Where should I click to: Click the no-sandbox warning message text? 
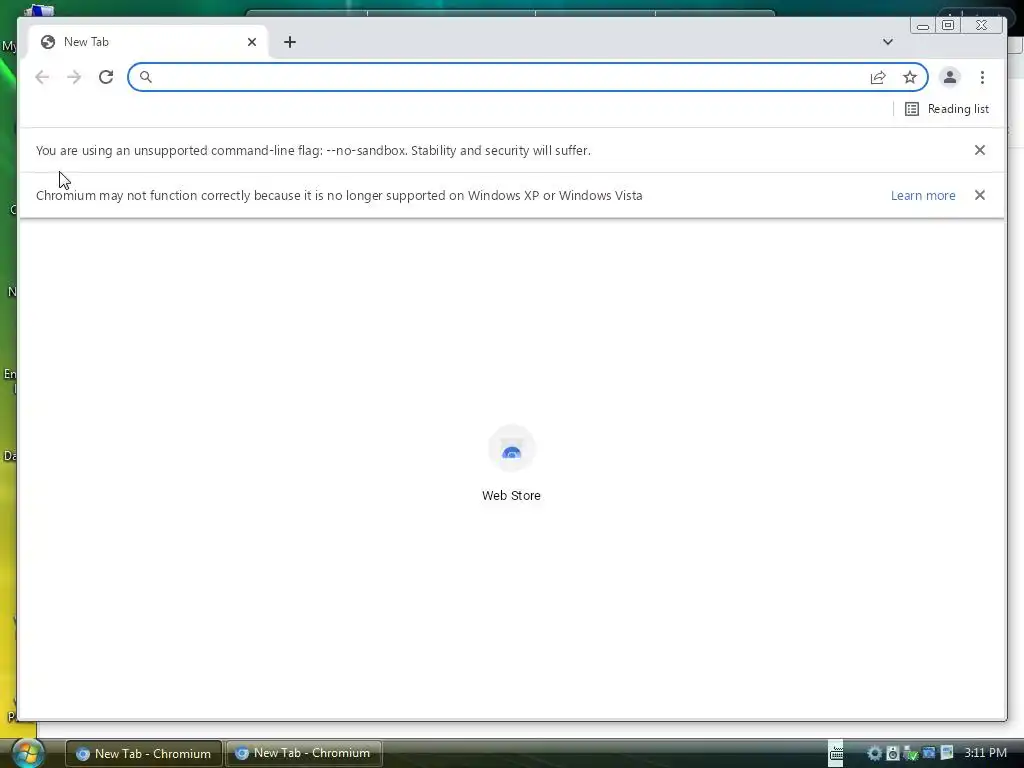(313, 150)
